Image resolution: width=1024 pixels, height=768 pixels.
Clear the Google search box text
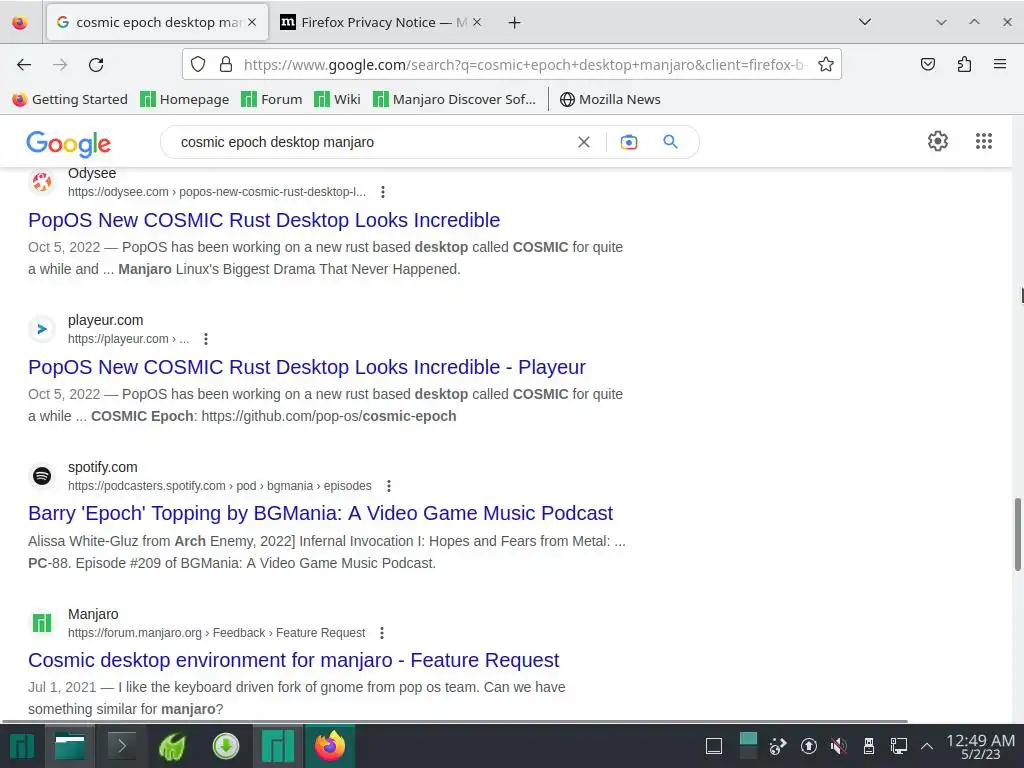[x=584, y=142]
